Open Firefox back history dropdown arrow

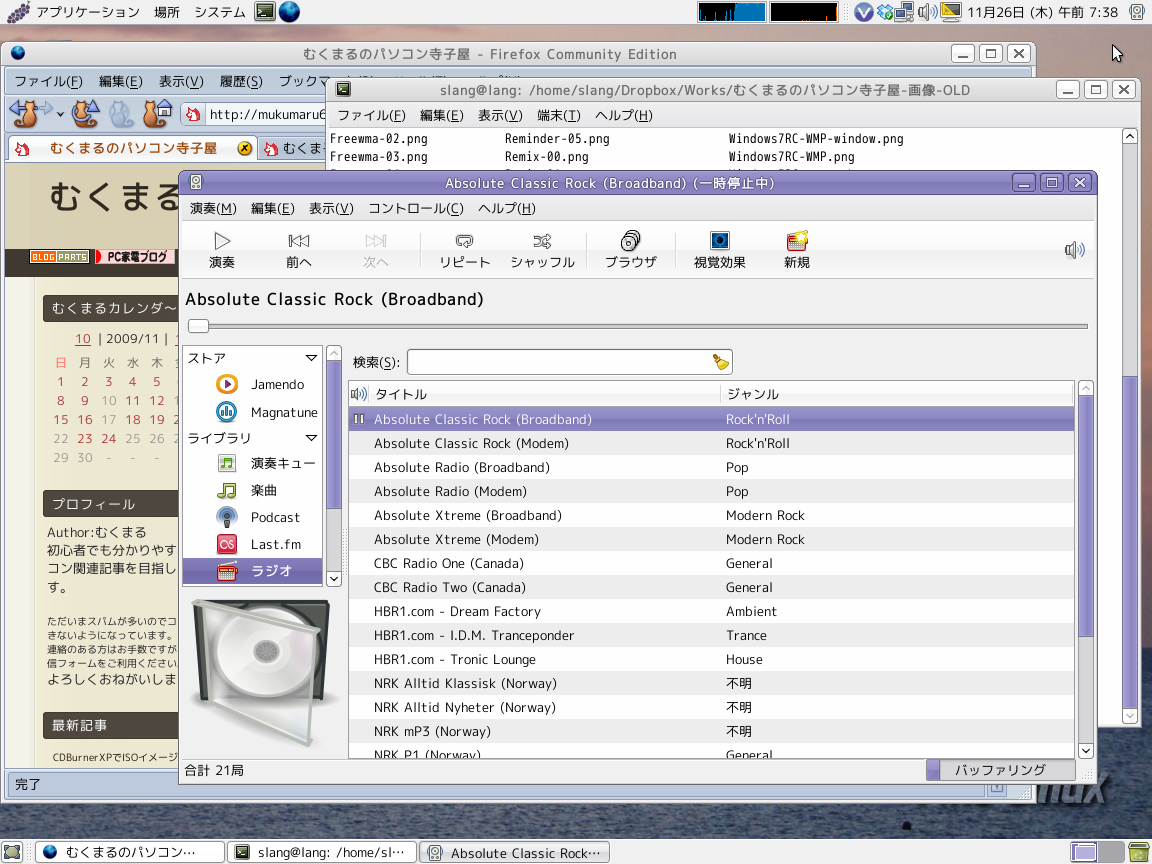click(60, 115)
